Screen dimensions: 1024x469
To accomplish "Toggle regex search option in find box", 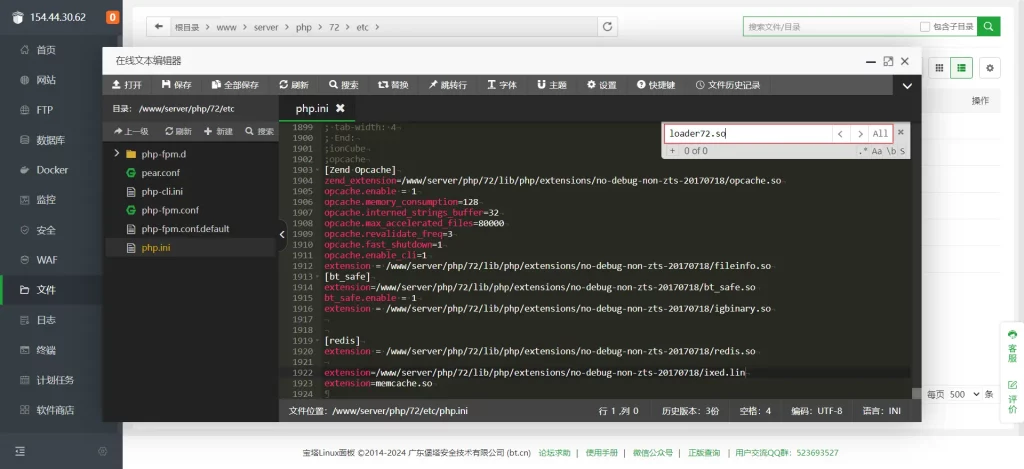I will (x=862, y=151).
